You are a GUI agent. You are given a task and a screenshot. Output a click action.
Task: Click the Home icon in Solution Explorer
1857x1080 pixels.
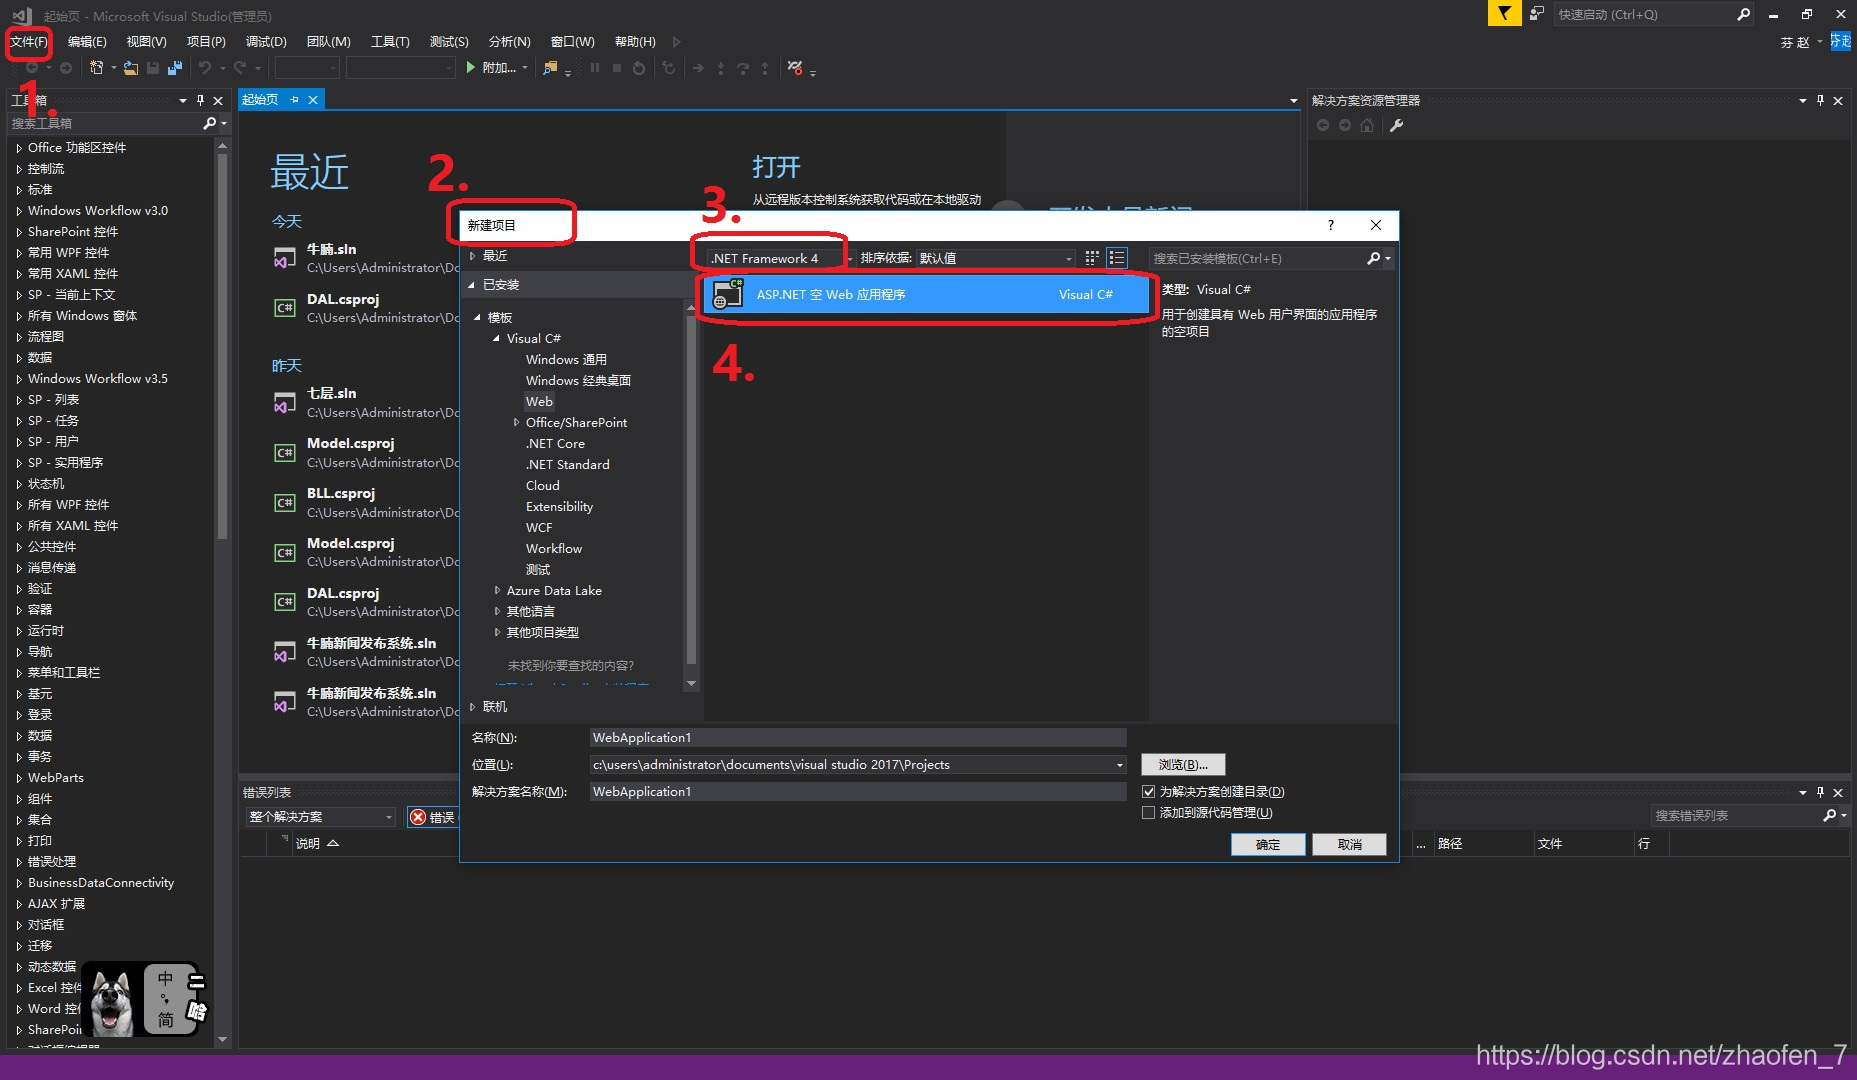tap(1367, 125)
